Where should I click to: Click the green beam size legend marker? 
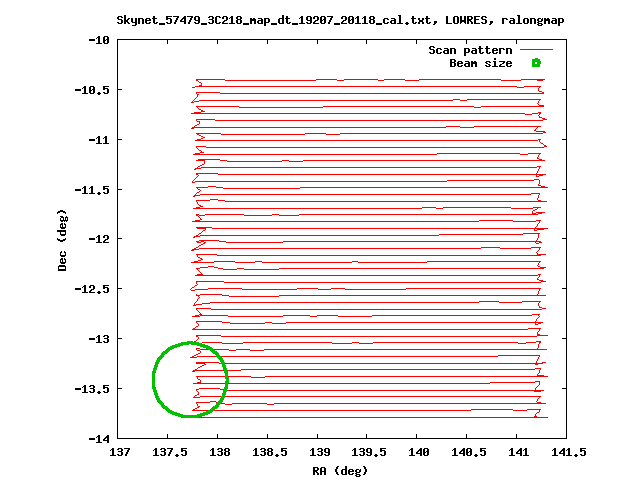536,63
